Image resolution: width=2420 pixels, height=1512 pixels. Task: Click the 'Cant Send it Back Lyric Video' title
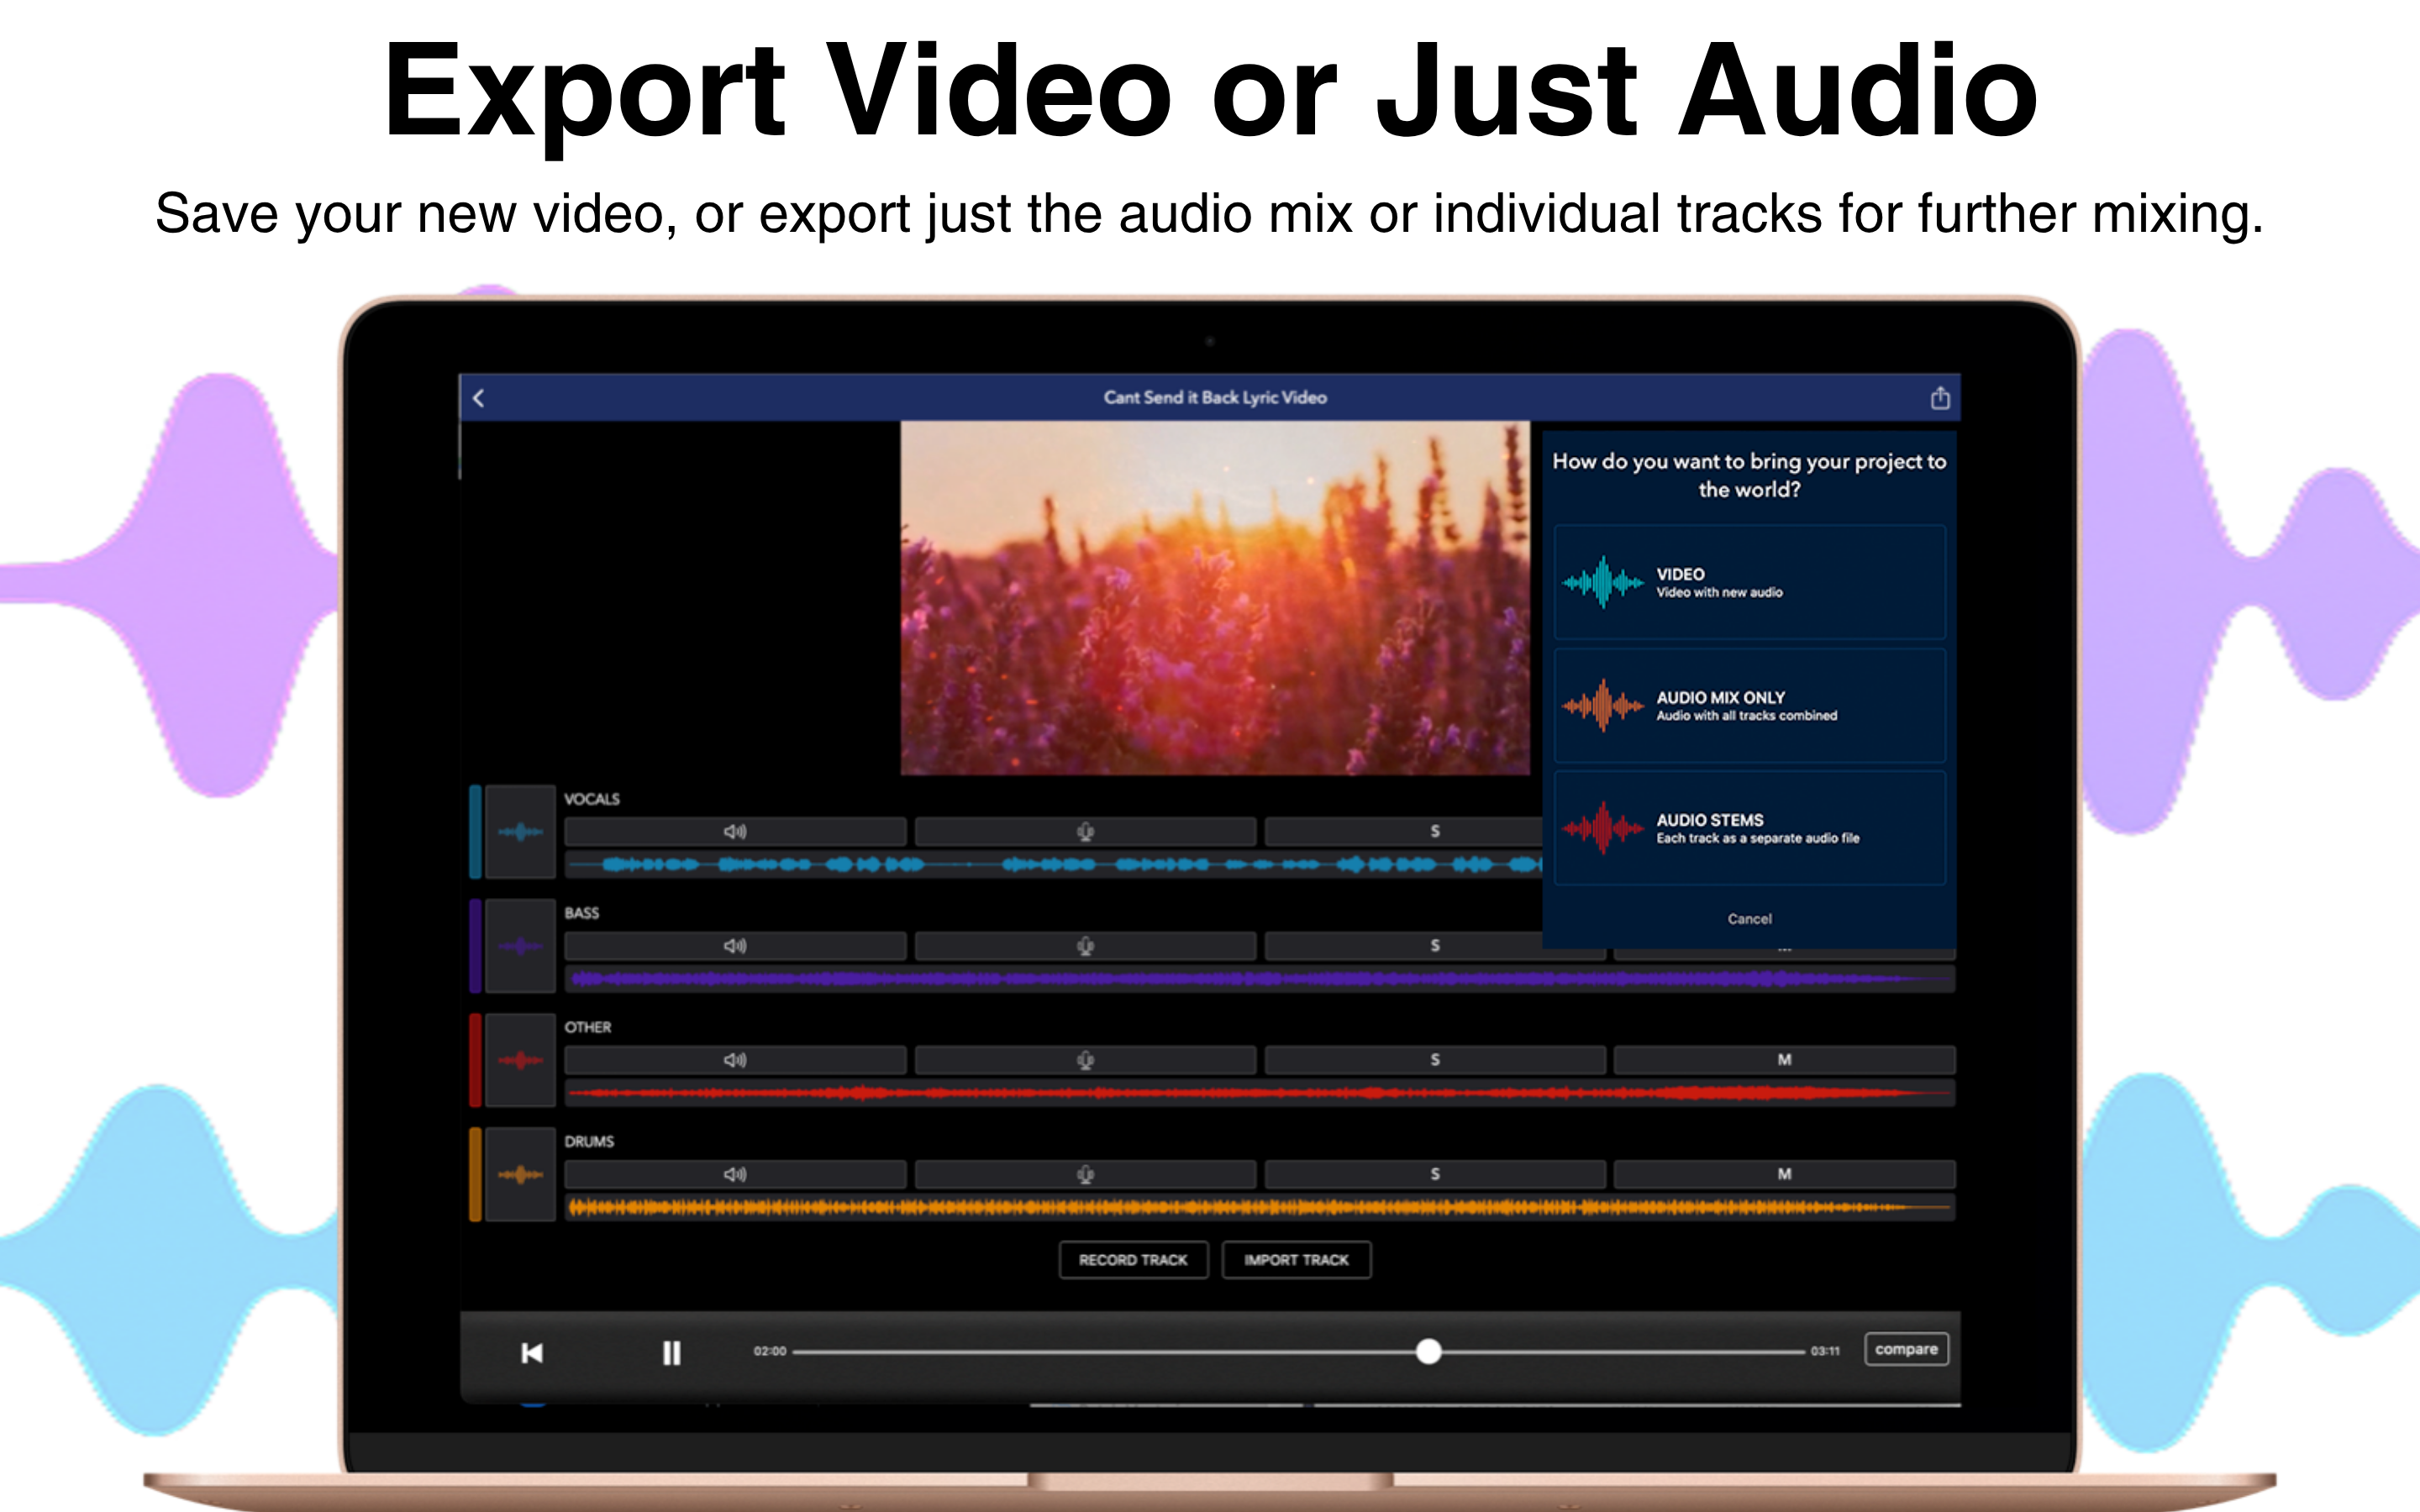[x=1215, y=398]
